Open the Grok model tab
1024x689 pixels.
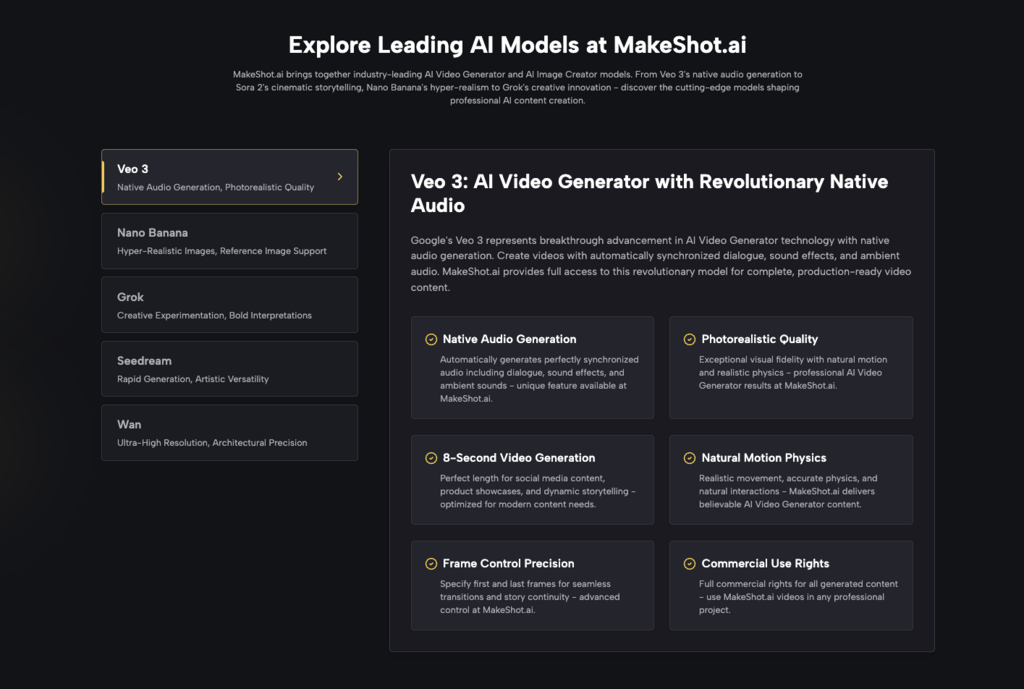229,305
